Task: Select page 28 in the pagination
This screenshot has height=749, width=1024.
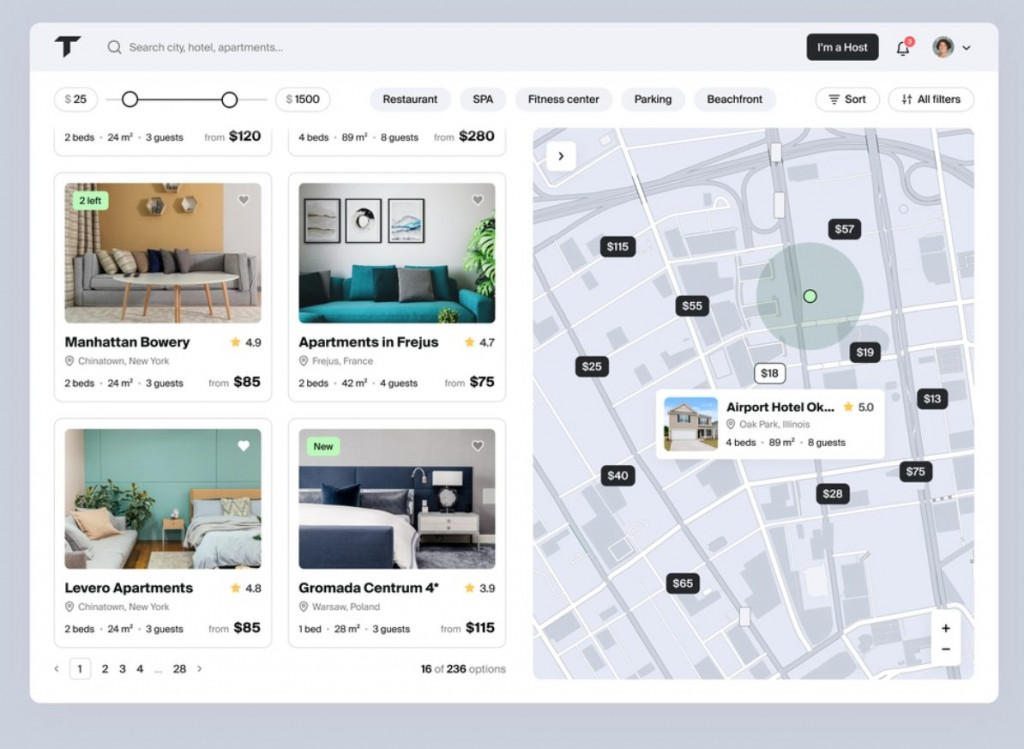Action: pos(179,668)
